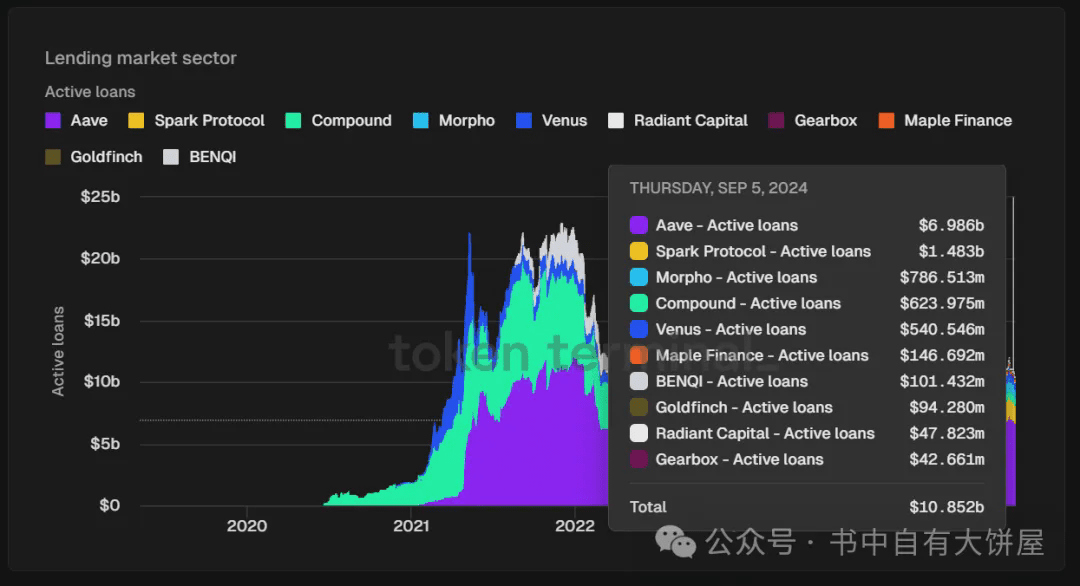Viewport: 1080px width, 586px height.
Task: Click the $10.852b total value
Action: point(946,507)
